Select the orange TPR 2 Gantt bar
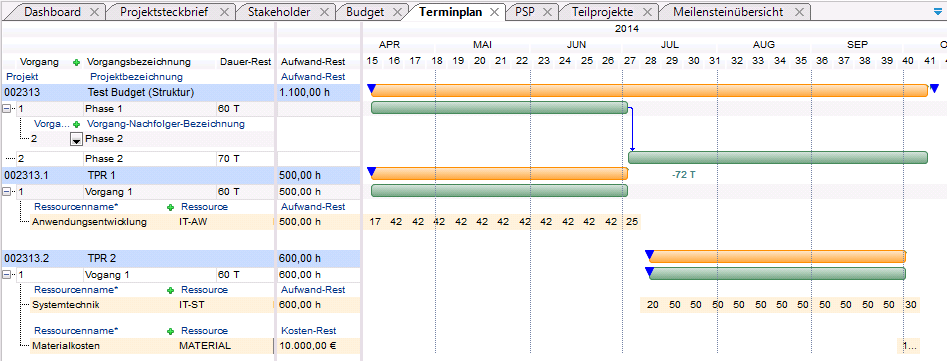 tap(778, 257)
